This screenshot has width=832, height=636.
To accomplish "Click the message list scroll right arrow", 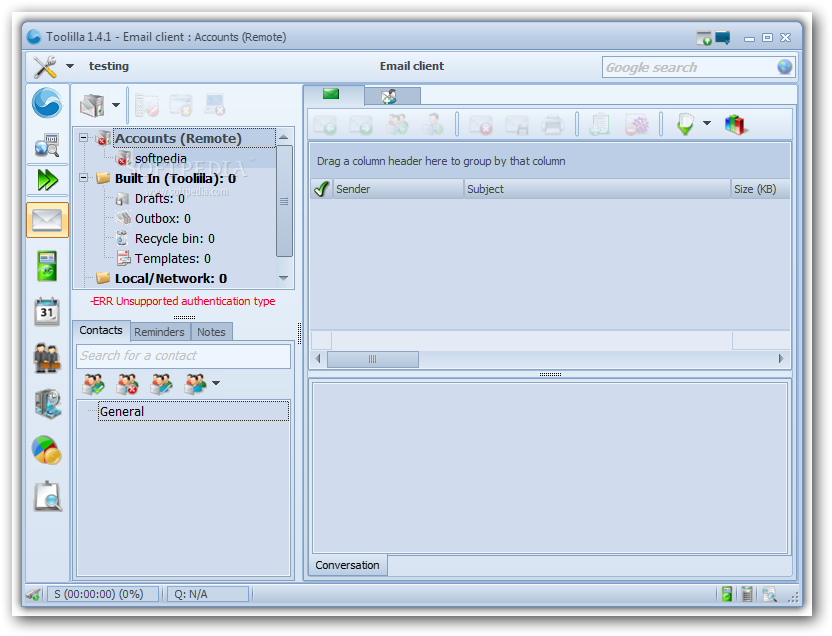I will 781,359.
